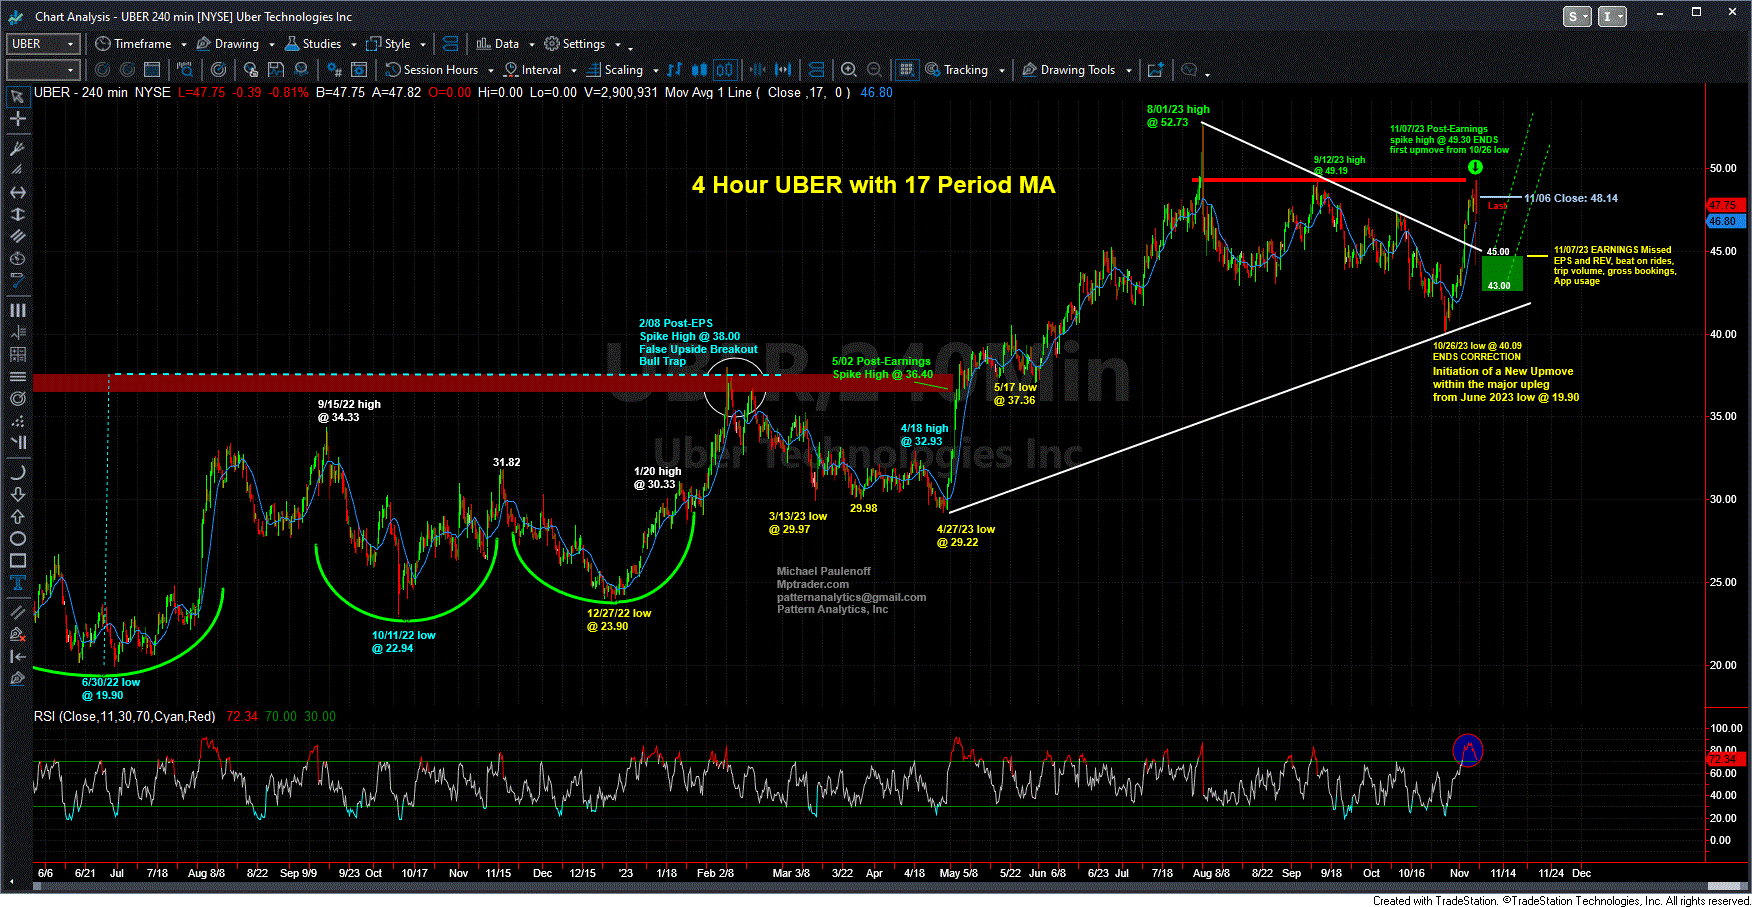Click the Interval button
Image resolution: width=1752 pixels, height=907 pixels.
tap(533, 70)
